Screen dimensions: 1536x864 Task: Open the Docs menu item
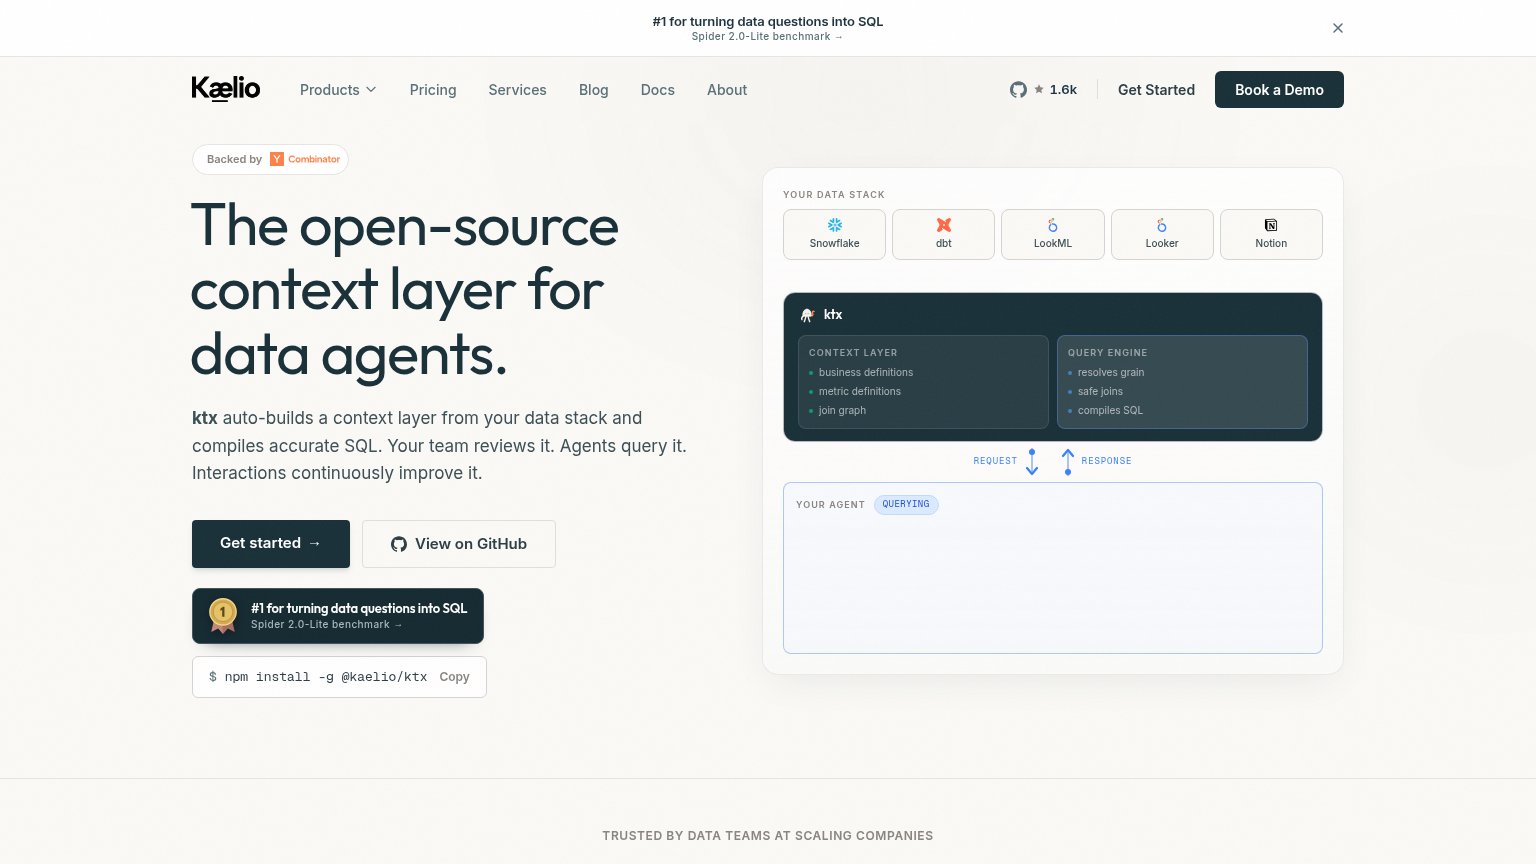click(x=657, y=90)
